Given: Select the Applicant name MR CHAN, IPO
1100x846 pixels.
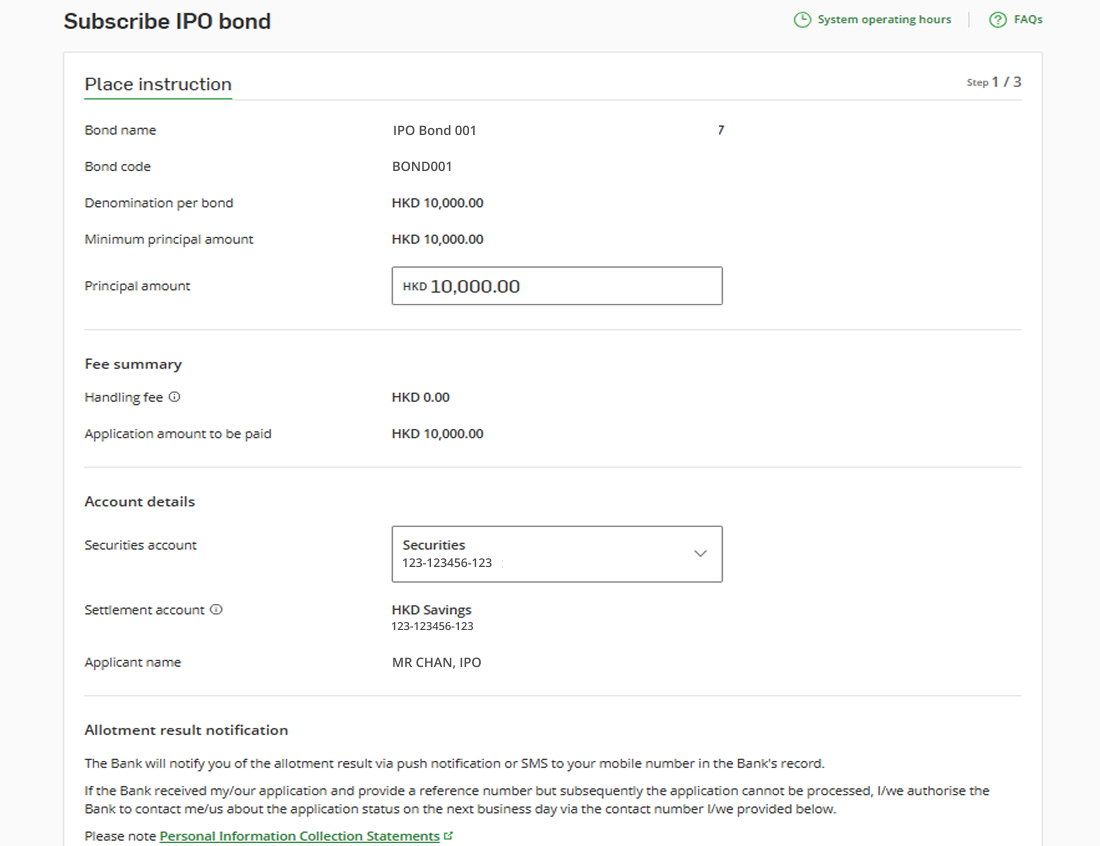Looking at the screenshot, I should click(436, 661).
